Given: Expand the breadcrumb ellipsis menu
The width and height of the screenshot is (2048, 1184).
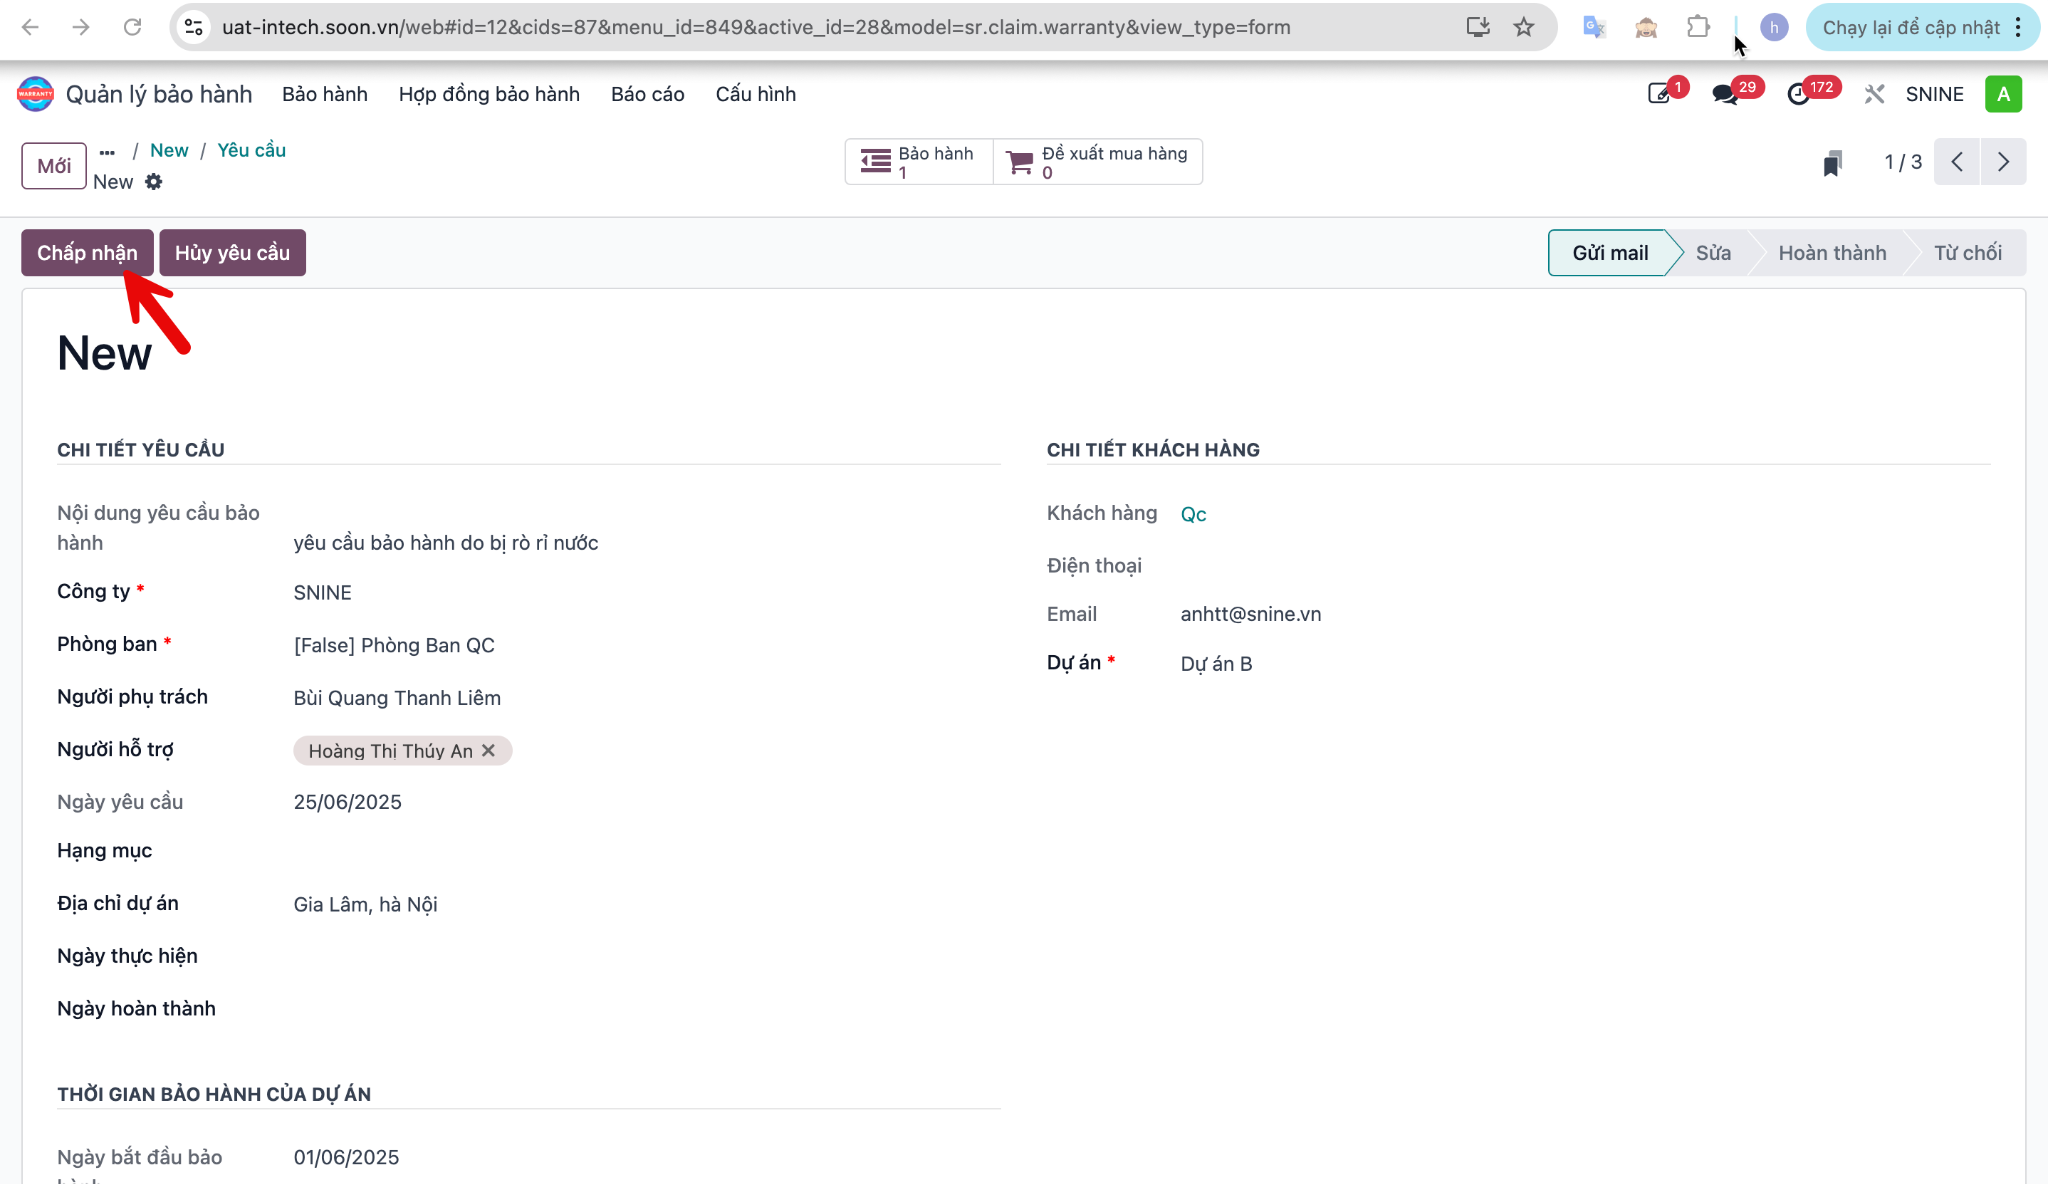Looking at the screenshot, I should 107,151.
